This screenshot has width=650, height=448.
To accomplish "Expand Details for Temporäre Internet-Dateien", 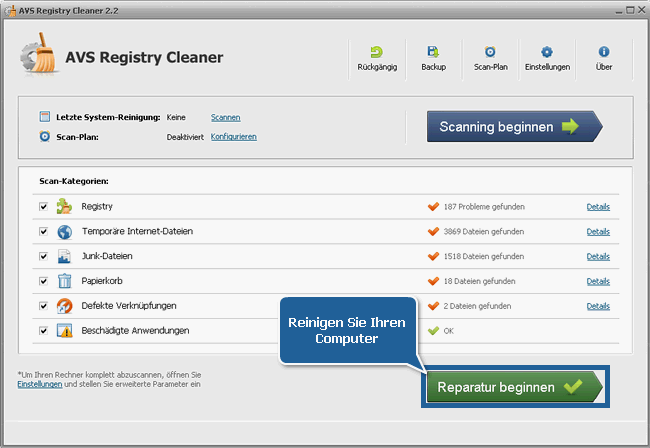I will click(598, 232).
